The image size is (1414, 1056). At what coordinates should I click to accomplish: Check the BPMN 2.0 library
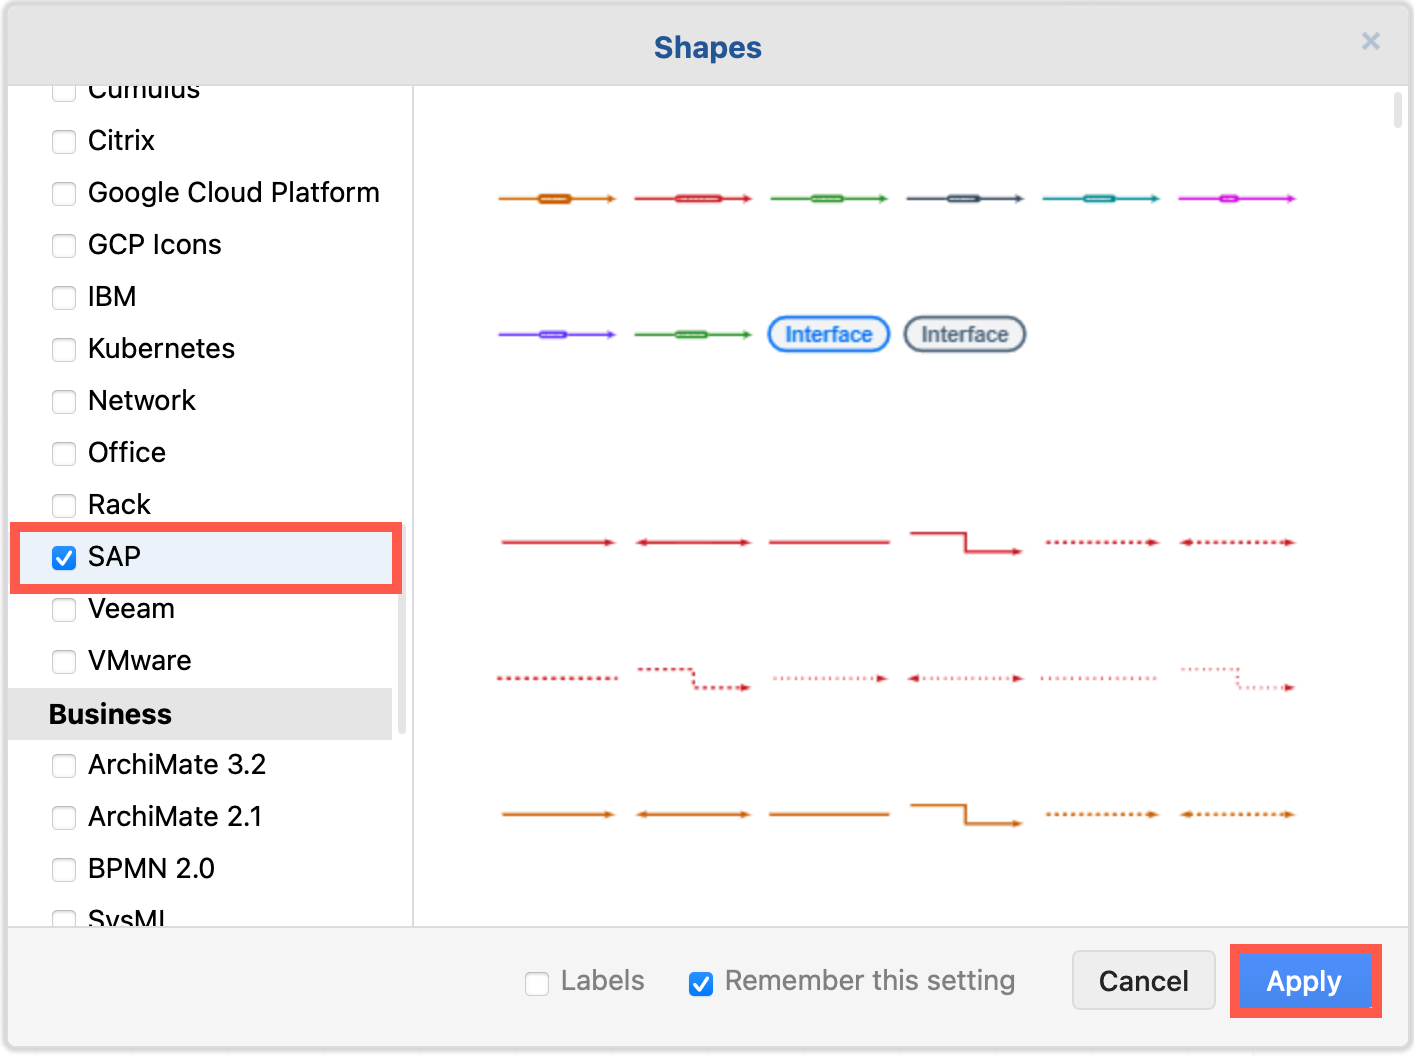click(x=63, y=870)
